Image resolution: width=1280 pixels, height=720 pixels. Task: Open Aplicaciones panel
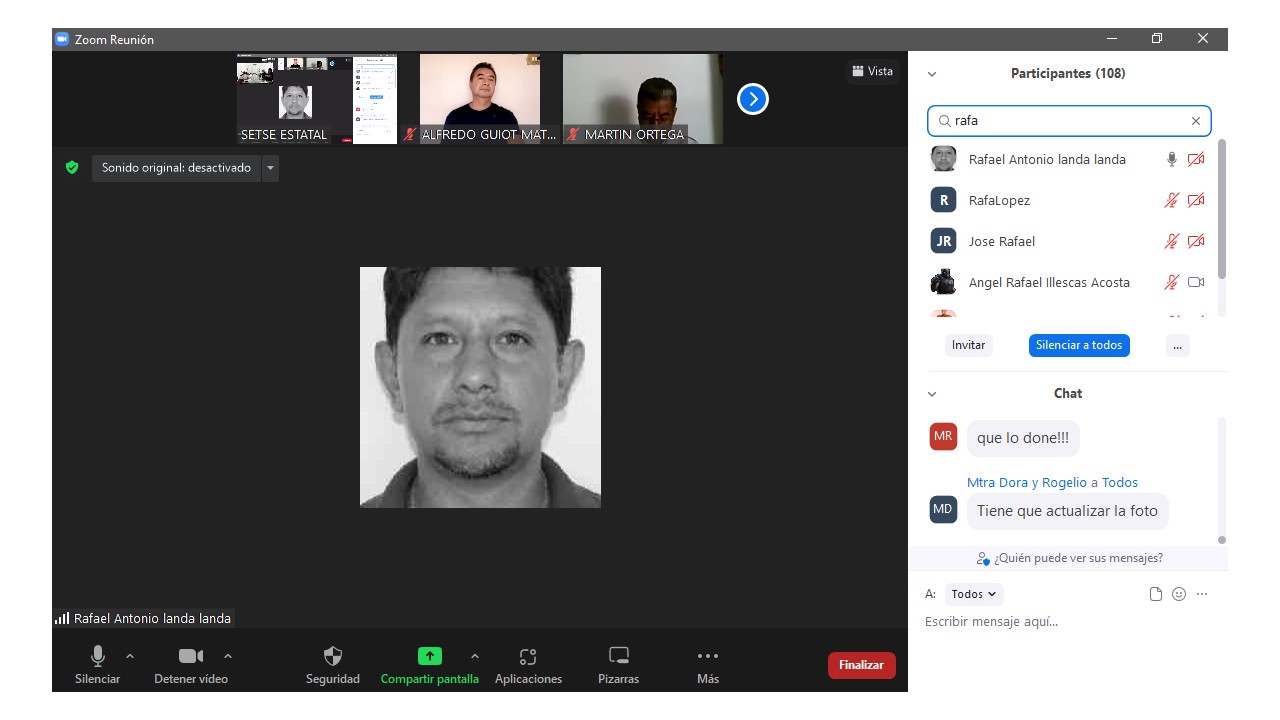click(x=528, y=665)
